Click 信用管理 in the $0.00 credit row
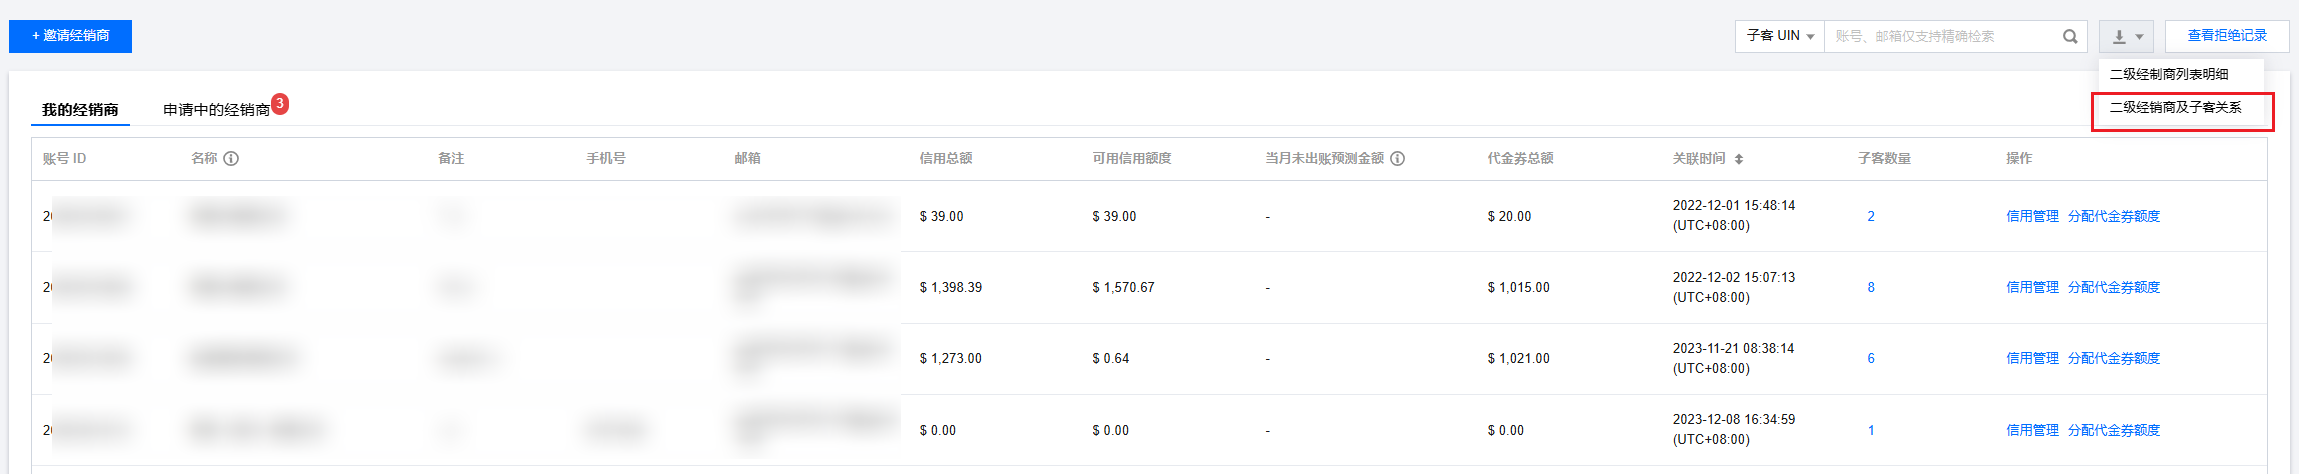The height and width of the screenshot is (474, 2299). (2032, 430)
